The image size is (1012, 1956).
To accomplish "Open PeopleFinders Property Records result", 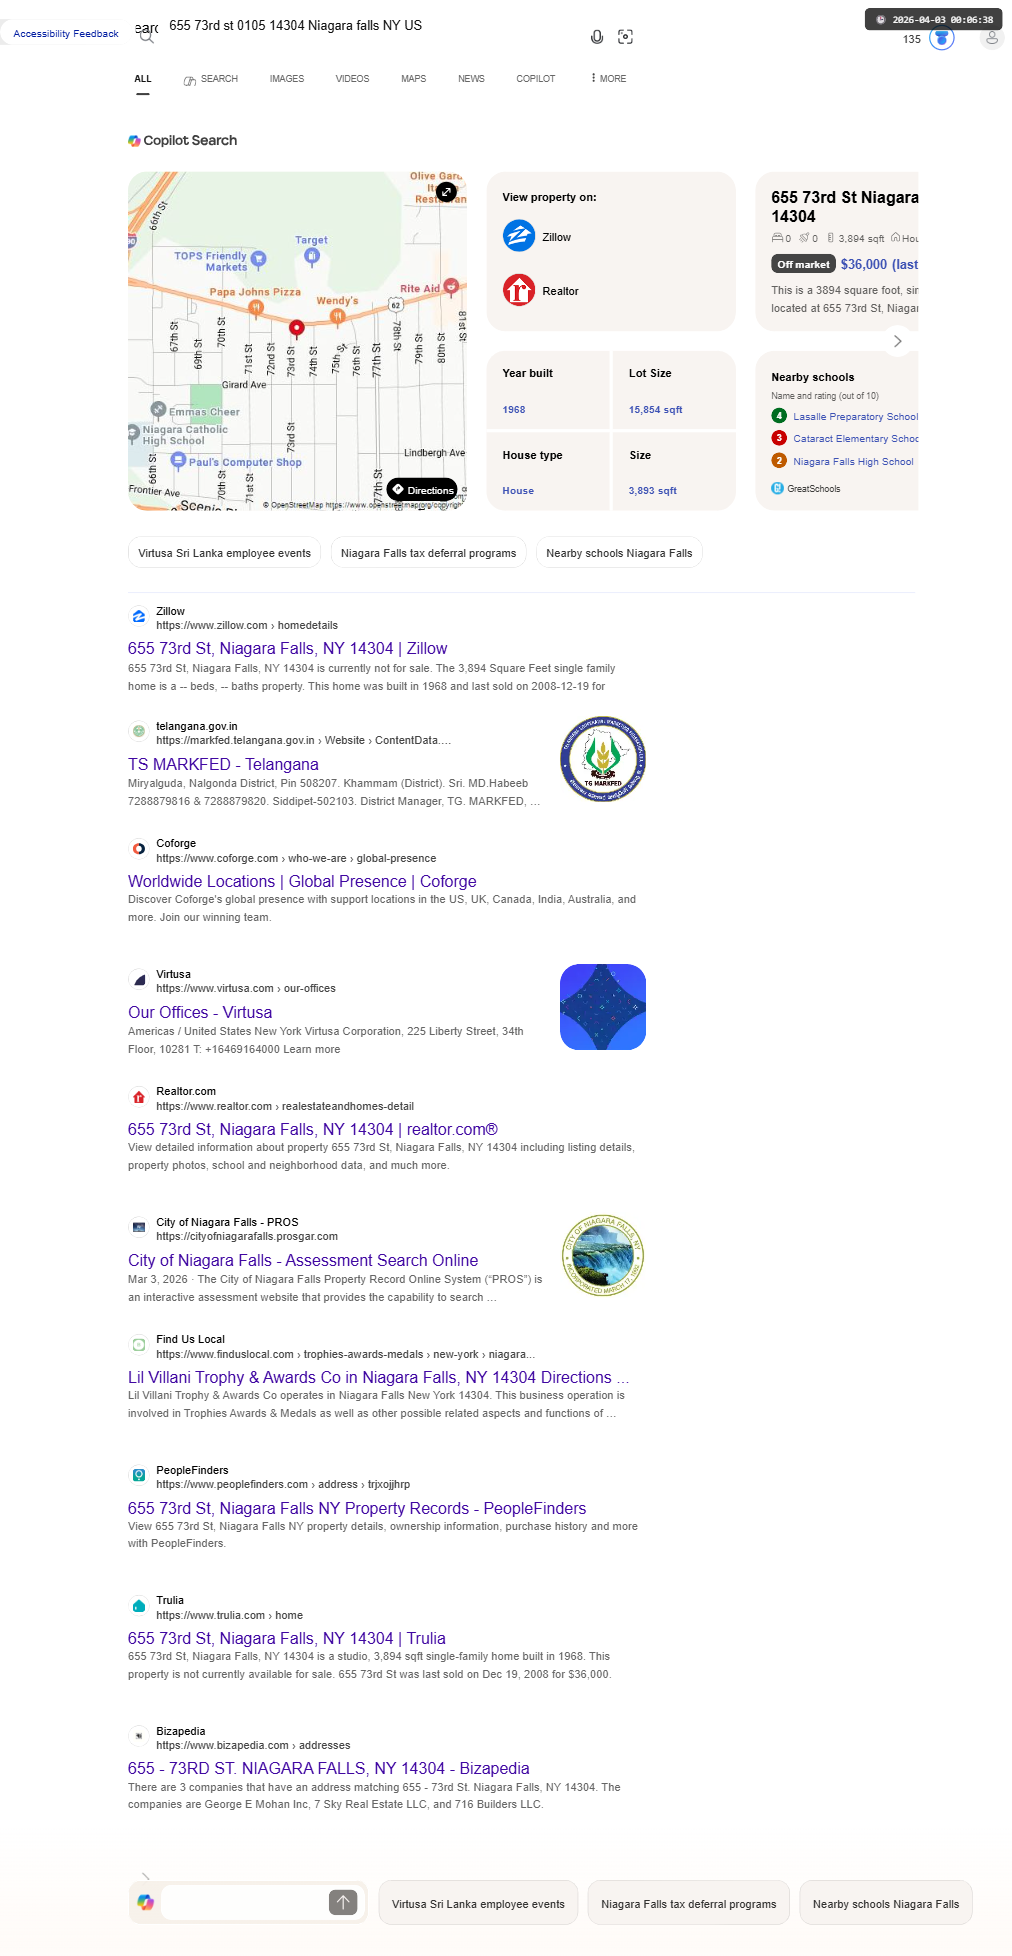I will coord(357,1509).
